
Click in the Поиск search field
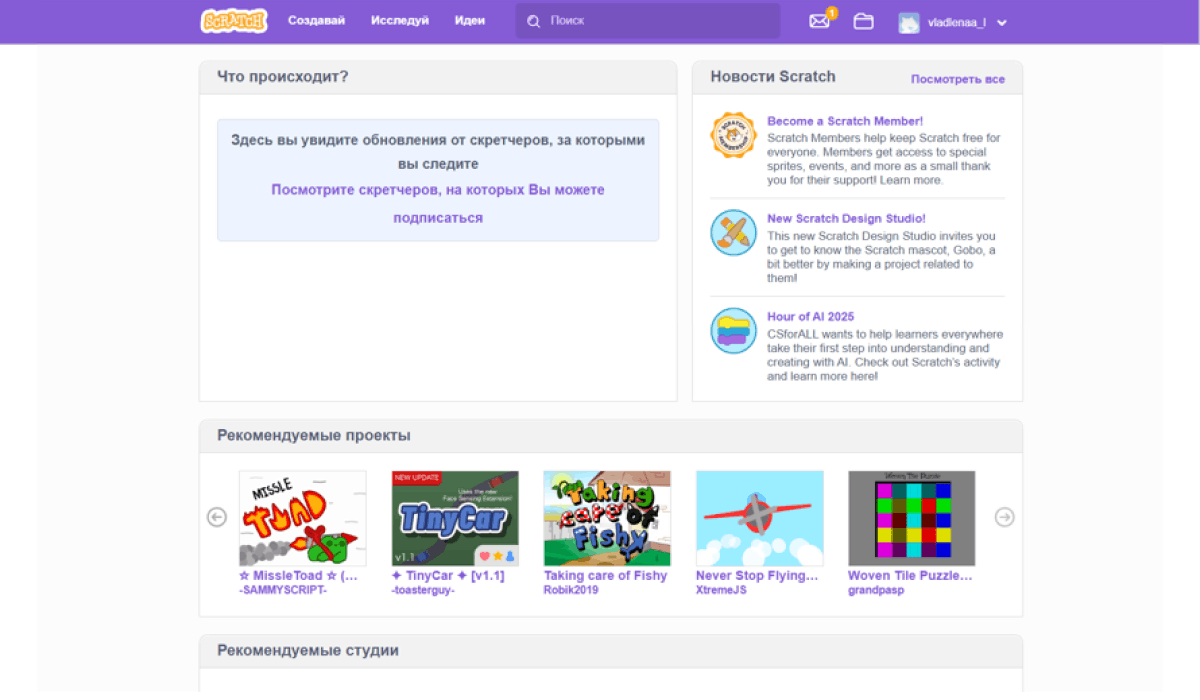tap(660, 21)
